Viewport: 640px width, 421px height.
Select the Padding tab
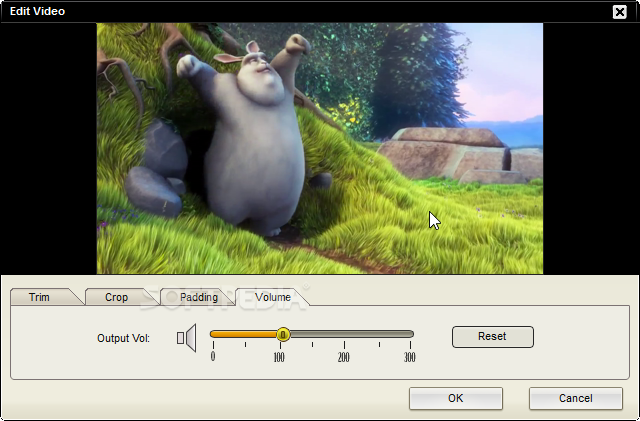pyautogui.click(x=199, y=297)
